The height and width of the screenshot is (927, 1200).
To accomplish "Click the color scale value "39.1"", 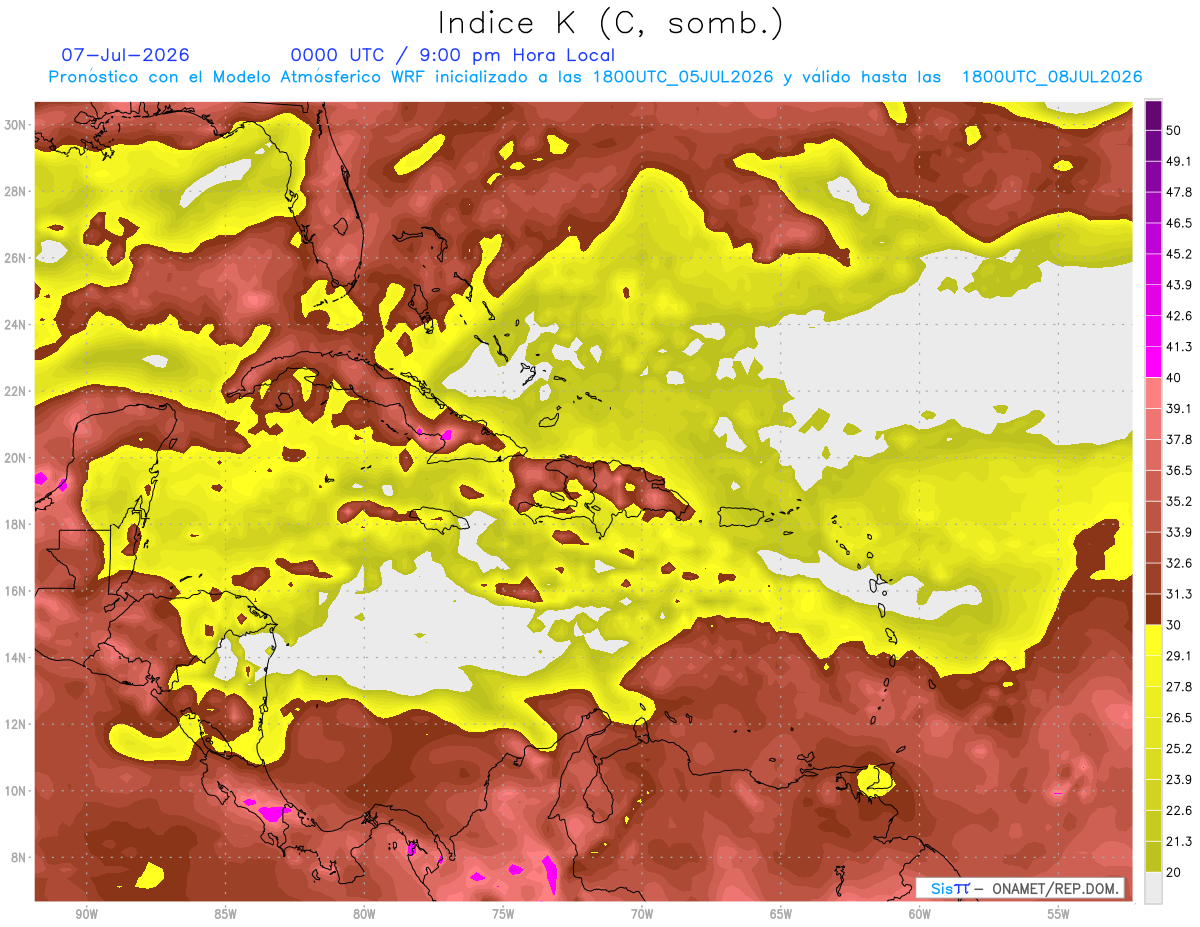I will pos(1179,409).
